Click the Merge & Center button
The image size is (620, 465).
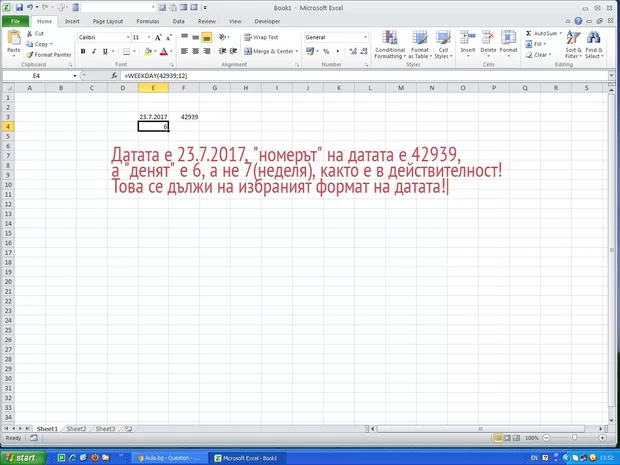268,51
